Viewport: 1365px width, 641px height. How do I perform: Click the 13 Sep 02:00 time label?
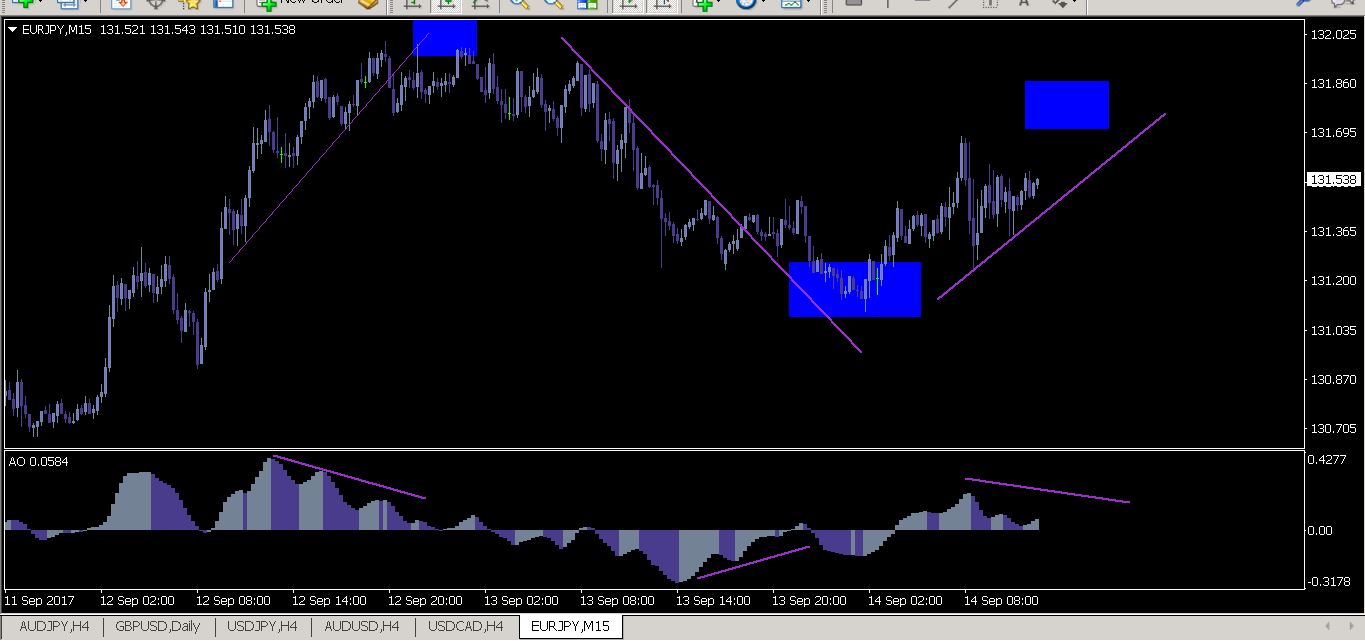[x=521, y=601]
